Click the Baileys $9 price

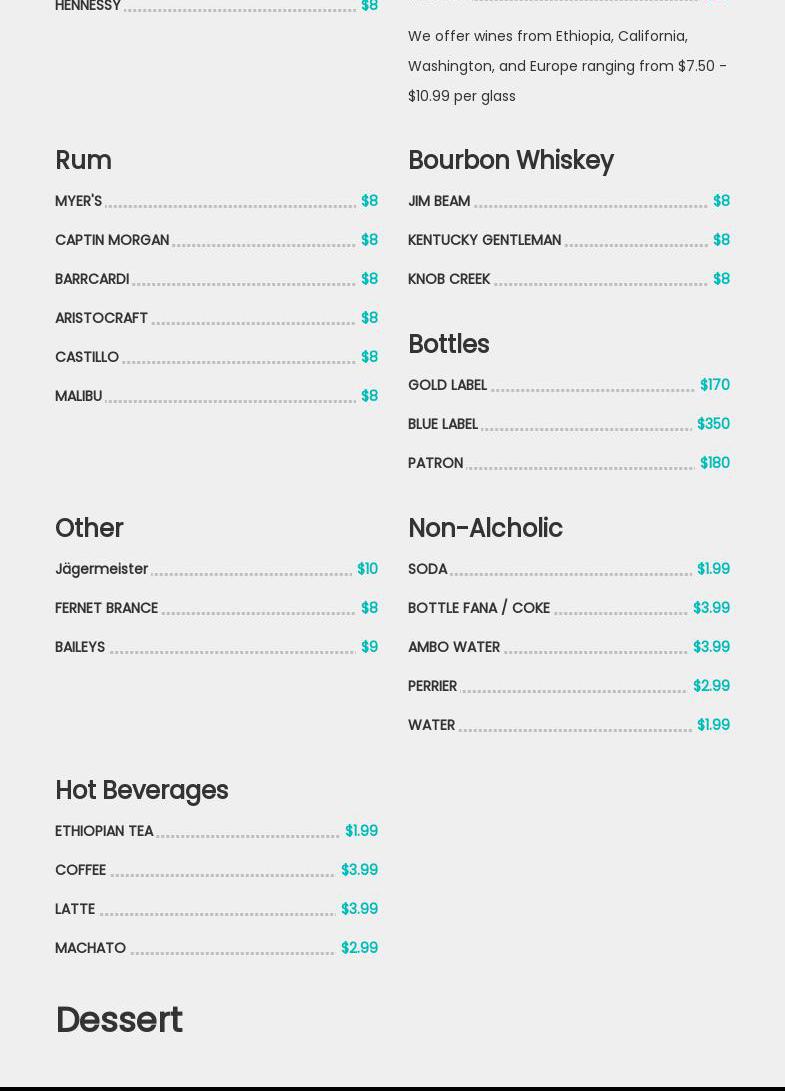tap(369, 647)
